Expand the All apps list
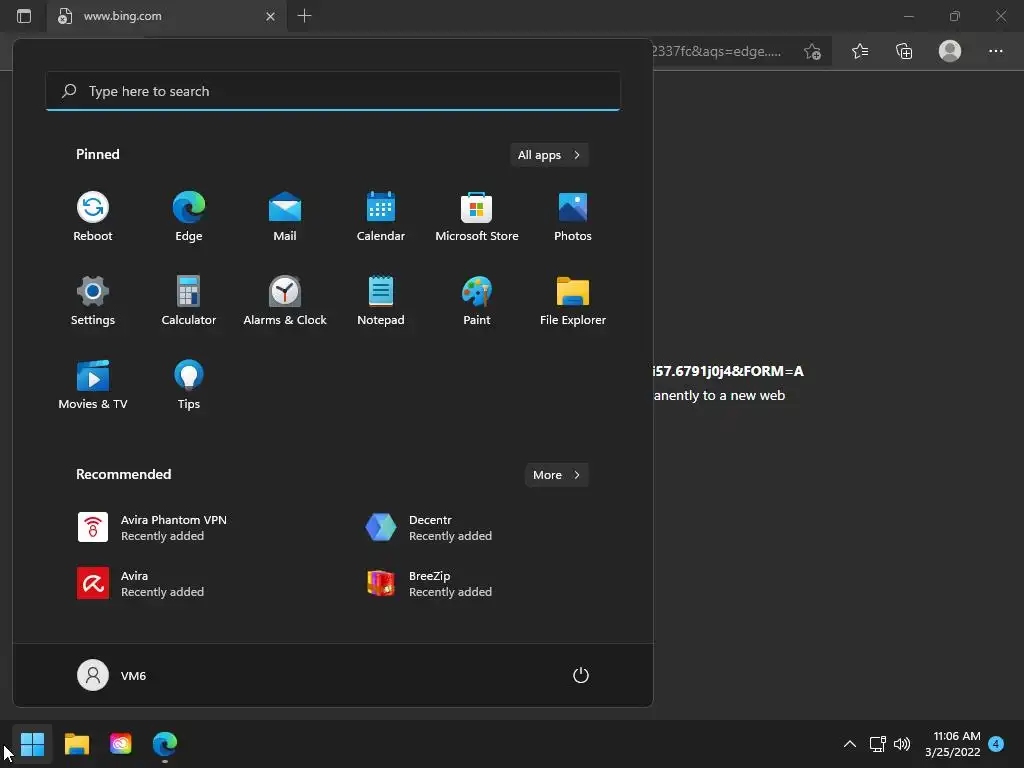 549,155
